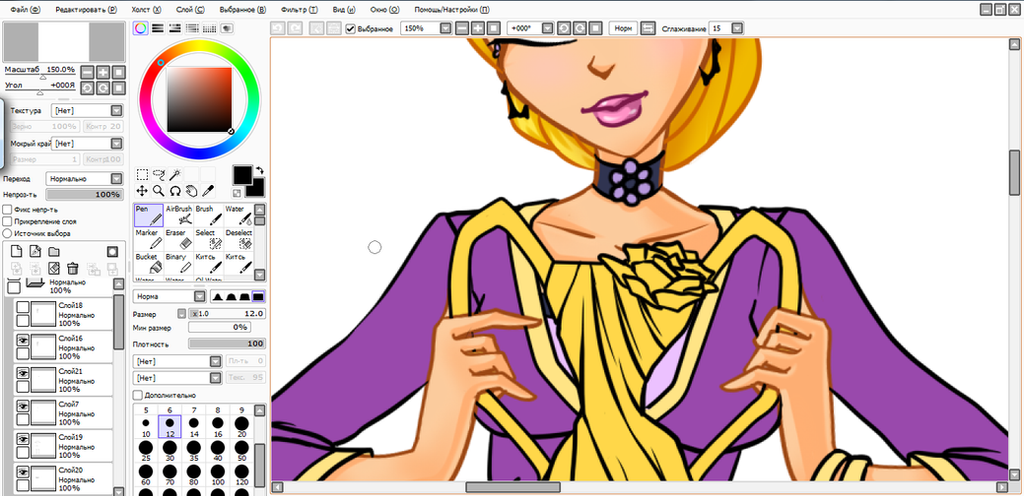This screenshot has height=496, width=1024.
Task: Open Сглаживание stabilizer dropdown
Action: tap(726, 29)
